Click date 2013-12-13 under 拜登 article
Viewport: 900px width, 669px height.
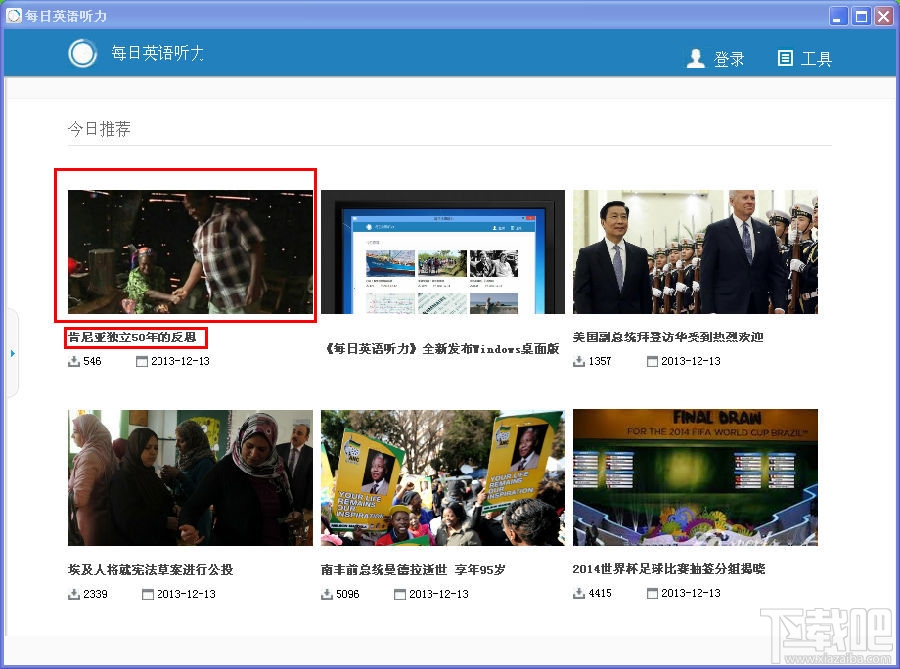[x=690, y=361]
